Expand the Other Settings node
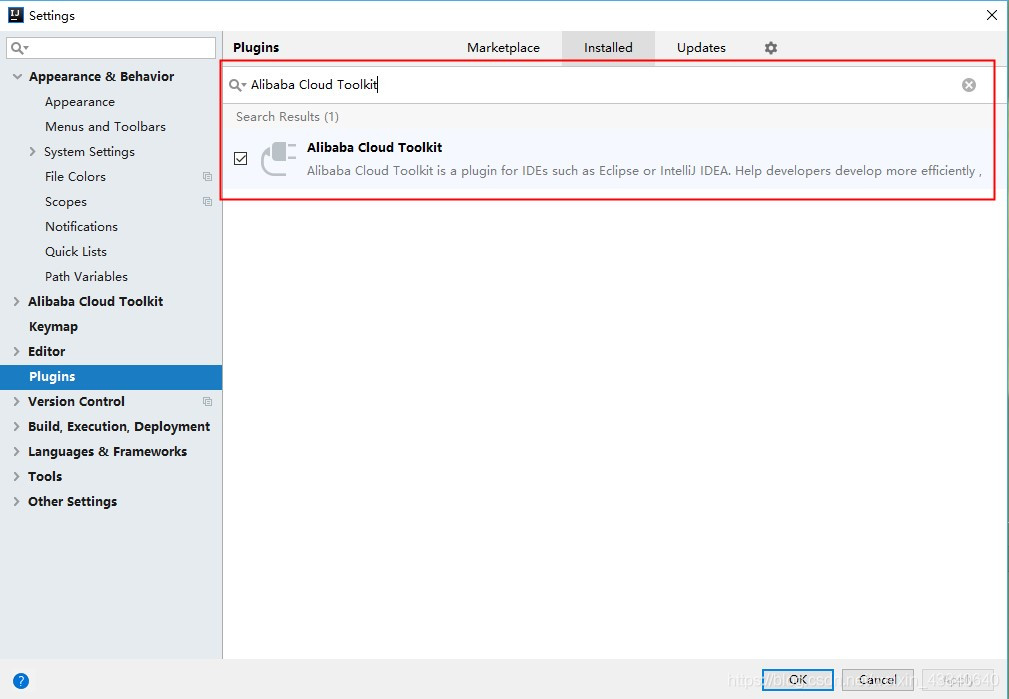Viewport: 1009px width, 699px height. [16, 501]
